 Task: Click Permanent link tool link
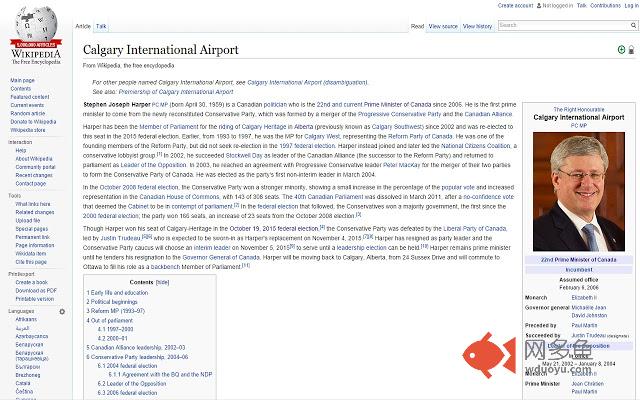(x=32, y=237)
